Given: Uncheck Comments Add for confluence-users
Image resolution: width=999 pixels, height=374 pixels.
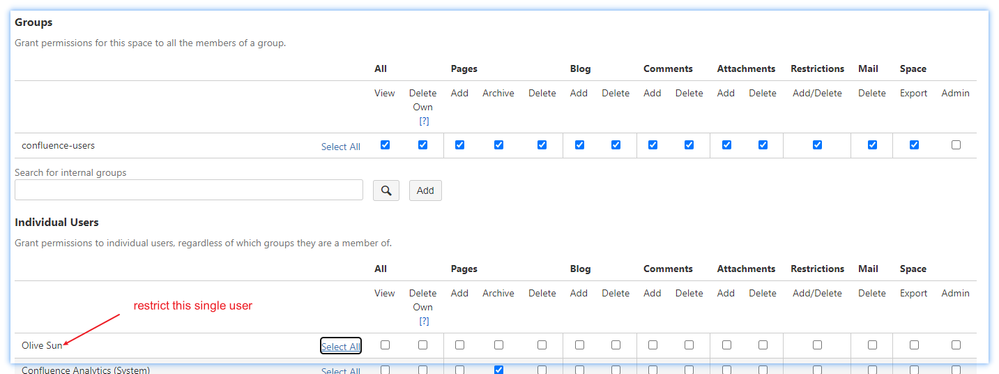Looking at the screenshot, I should click(x=652, y=145).
